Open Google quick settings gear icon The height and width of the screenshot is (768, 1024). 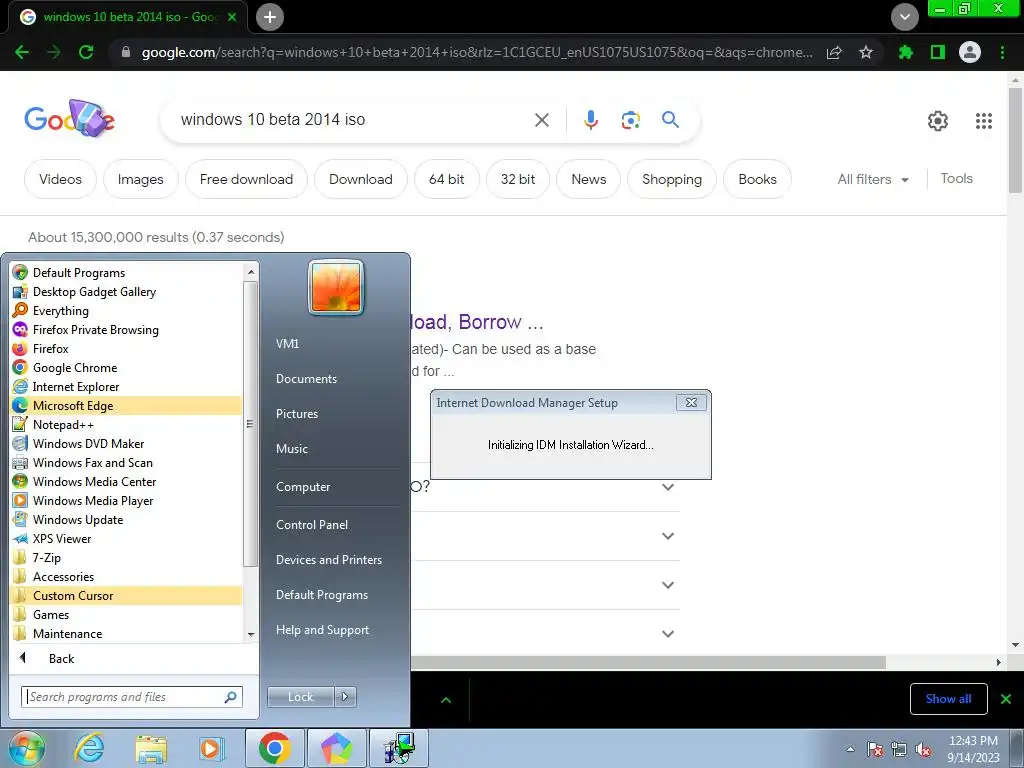938,121
